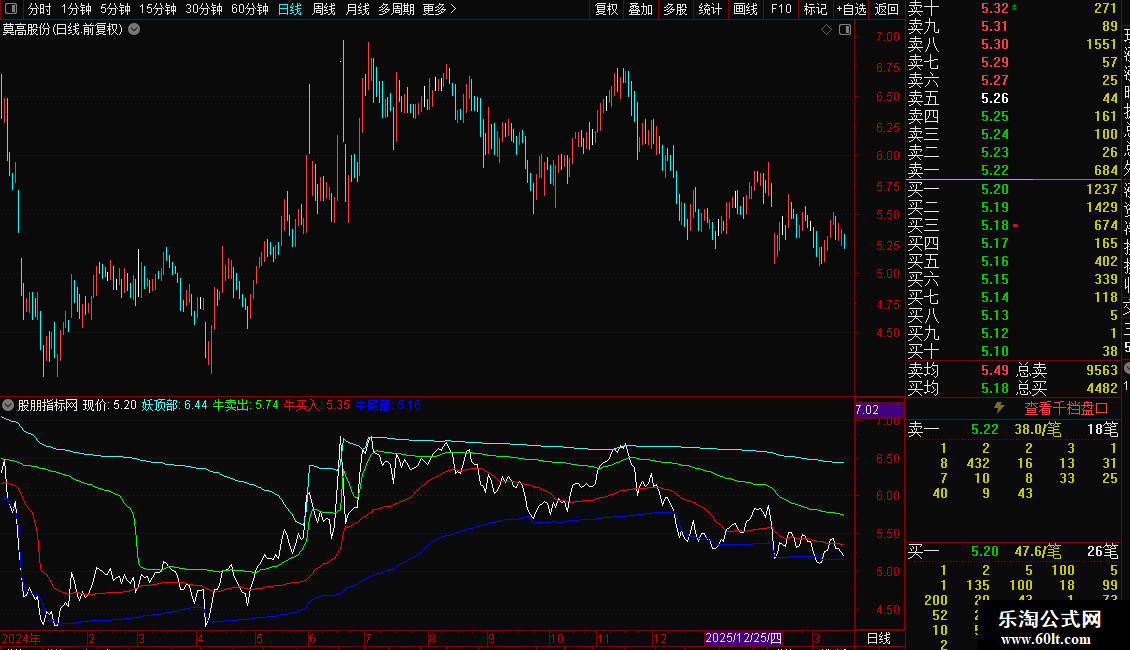Select the 卖五 5.26 order row
This screenshot has height=650, width=1130.
(x=1013, y=99)
